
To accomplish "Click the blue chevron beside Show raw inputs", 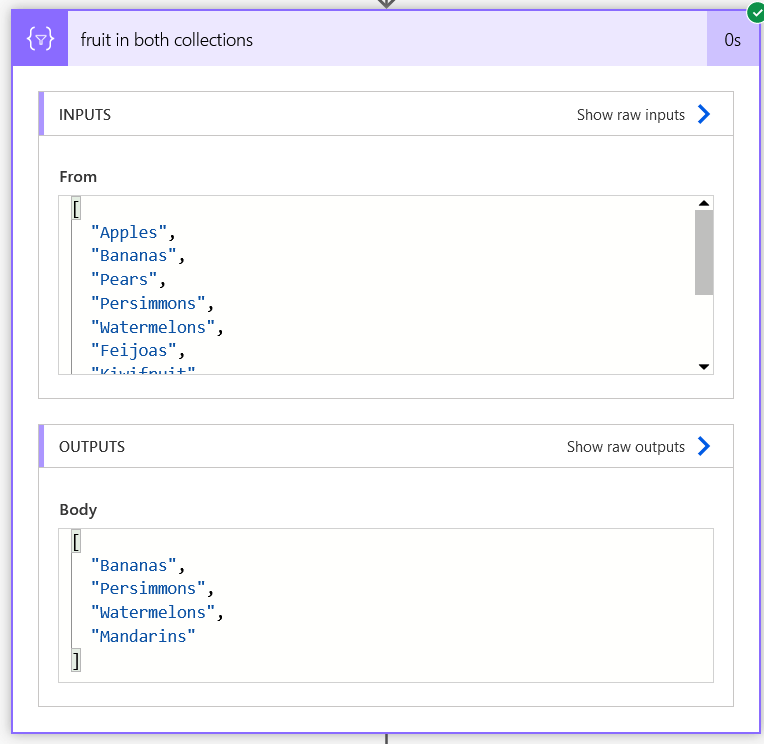I will pos(704,114).
